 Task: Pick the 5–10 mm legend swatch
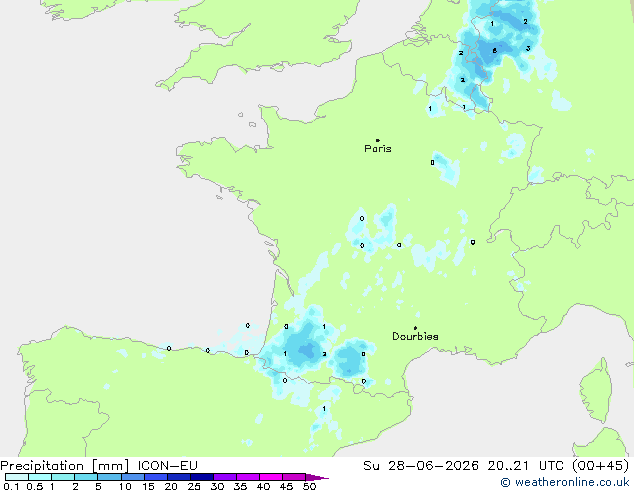click(x=110, y=477)
